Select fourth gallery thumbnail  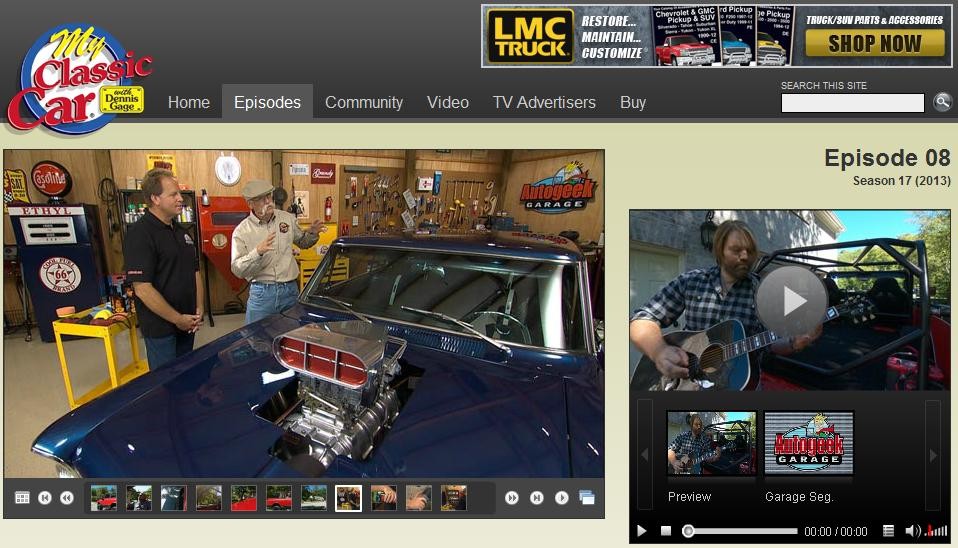point(209,498)
